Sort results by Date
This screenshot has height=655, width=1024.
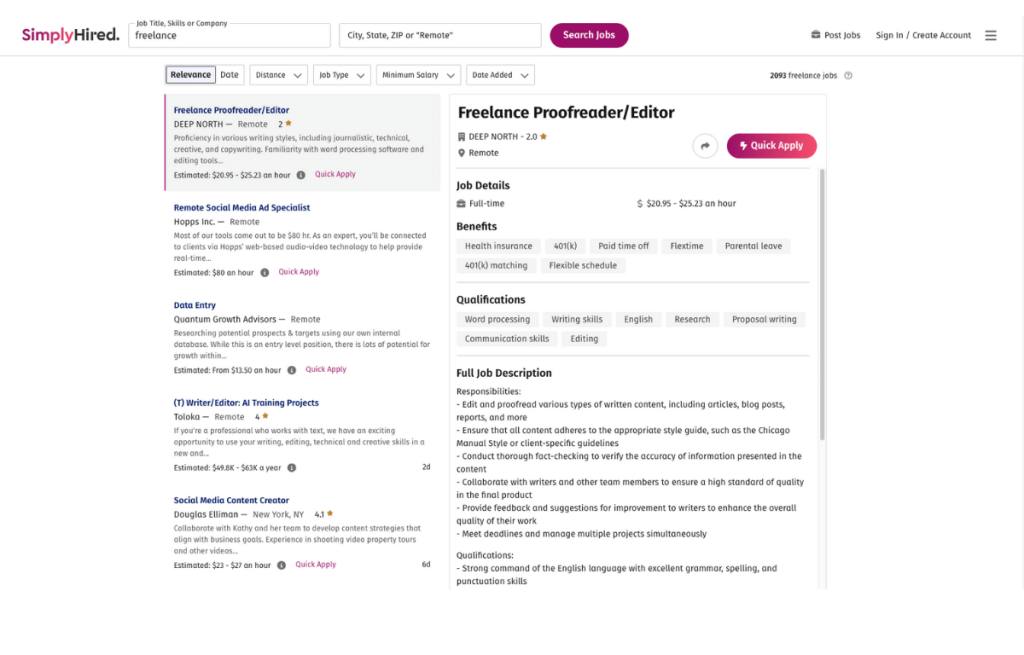click(230, 75)
